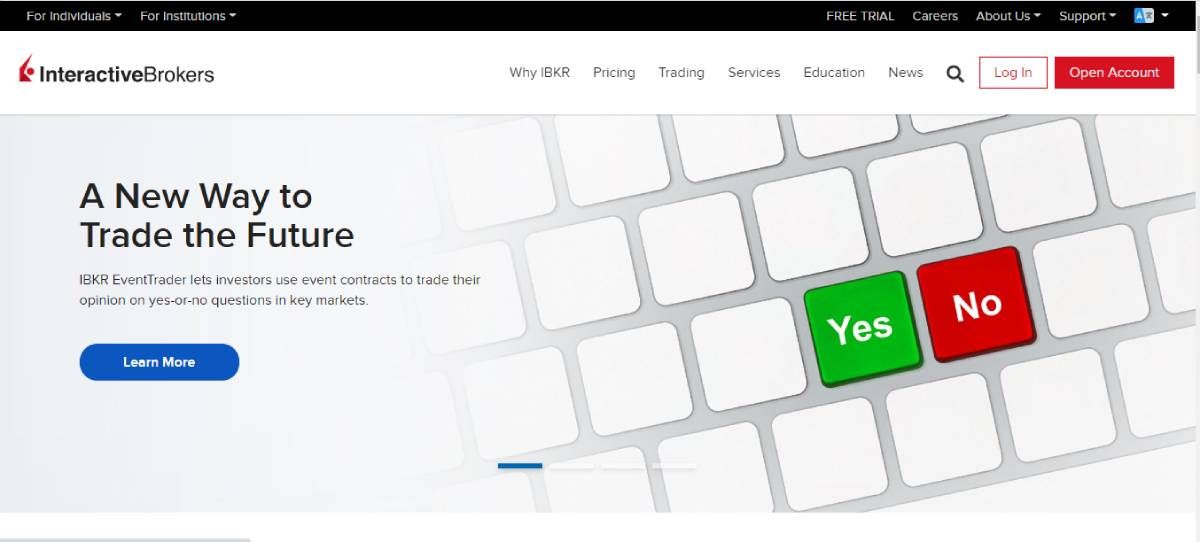Expand the For Individuals dropdown
The height and width of the screenshot is (542, 1200).
(x=74, y=16)
